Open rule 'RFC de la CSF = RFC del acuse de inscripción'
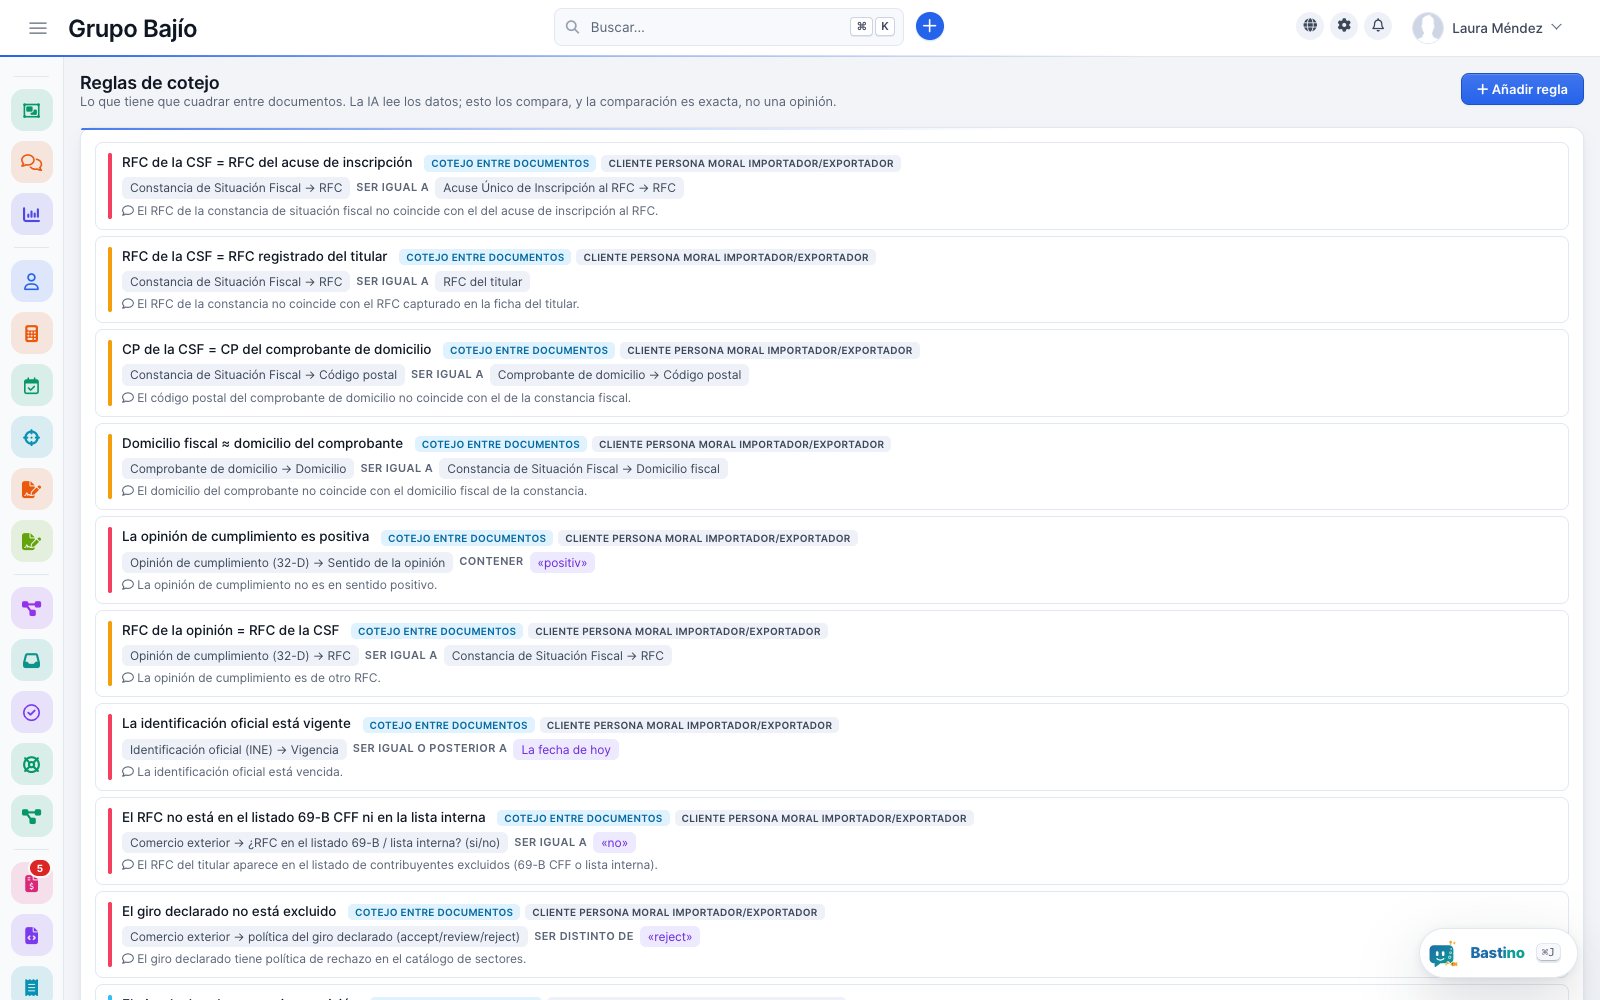The image size is (1600, 1000). point(832,186)
